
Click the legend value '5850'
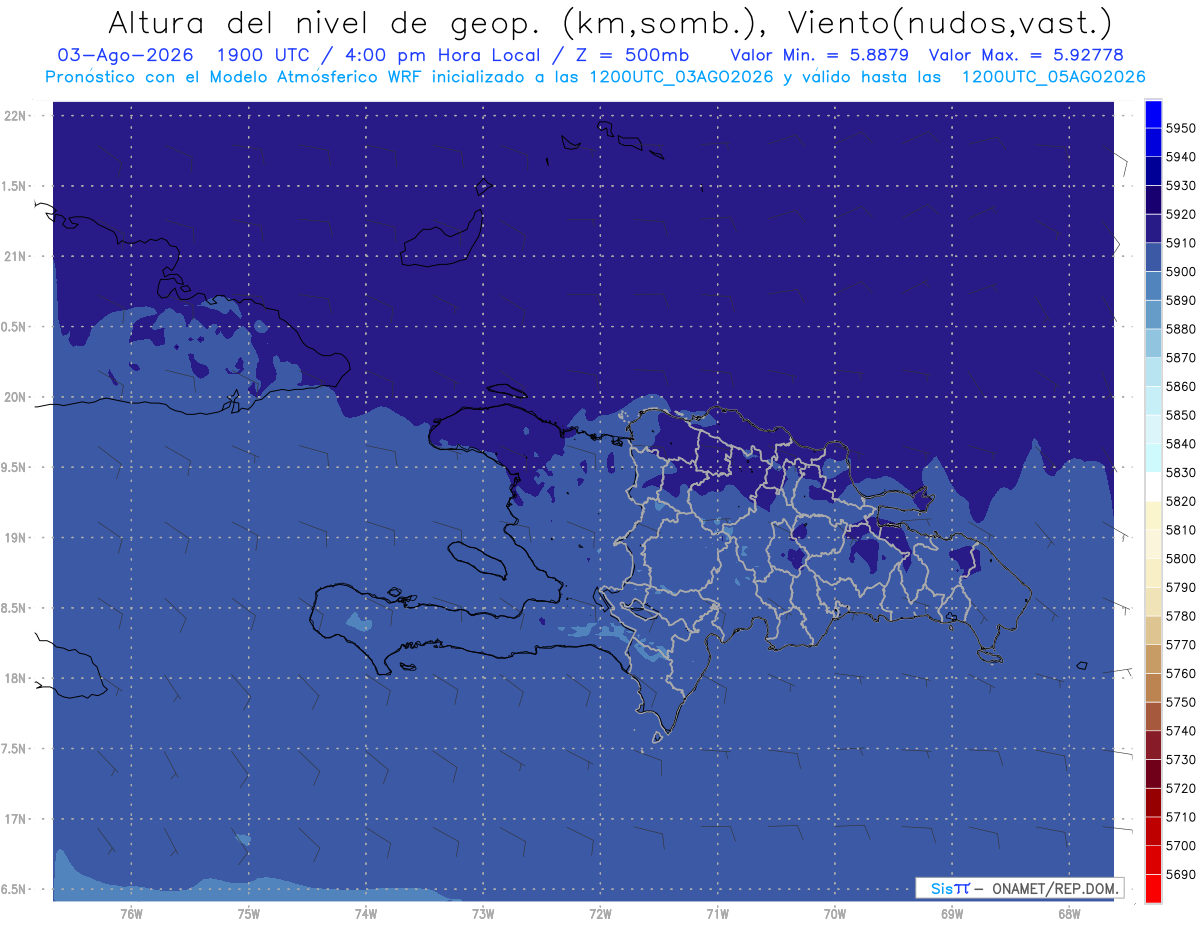tap(1180, 415)
